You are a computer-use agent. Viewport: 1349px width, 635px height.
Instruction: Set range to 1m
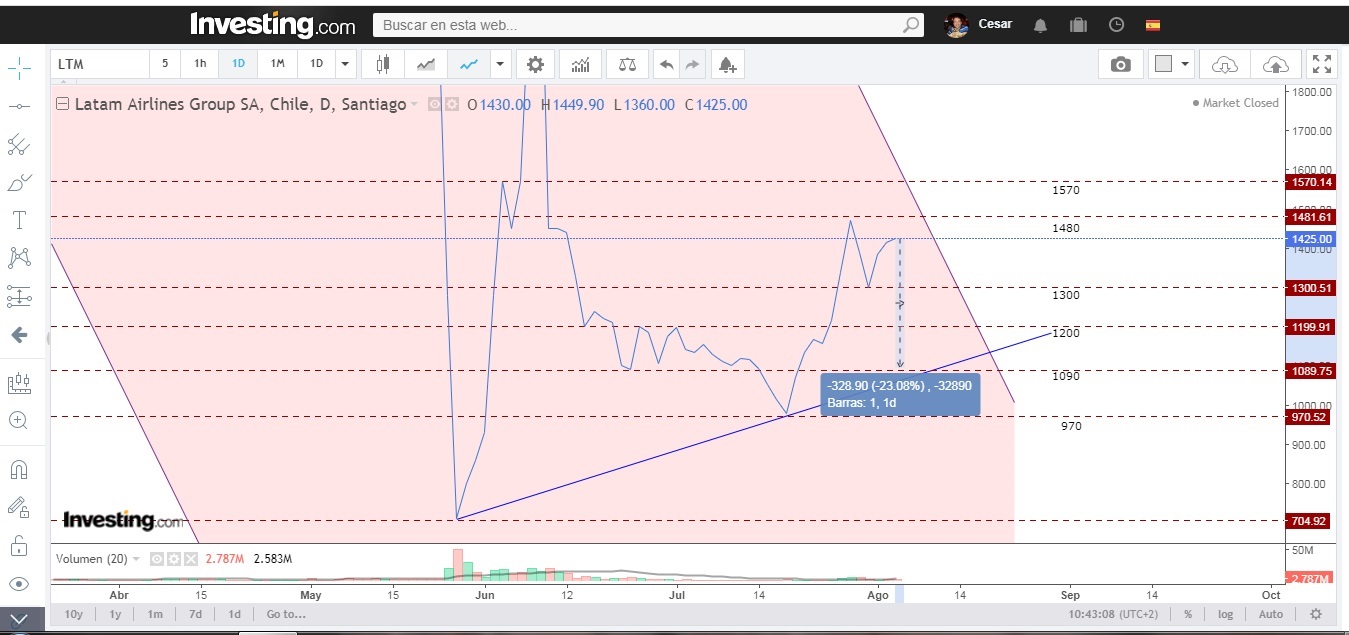tap(155, 614)
